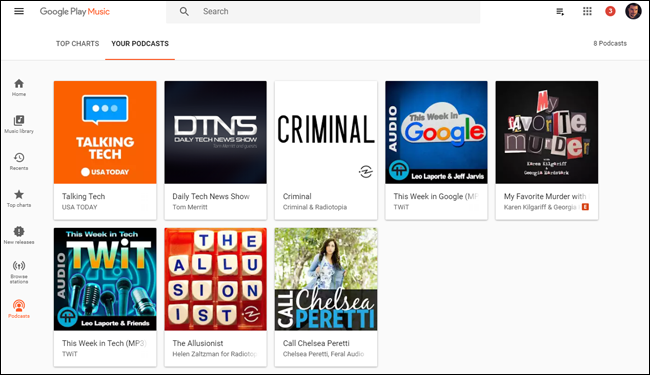
Task: Click Chelsea Peretti, Feral Audio text
Action: point(323,354)
